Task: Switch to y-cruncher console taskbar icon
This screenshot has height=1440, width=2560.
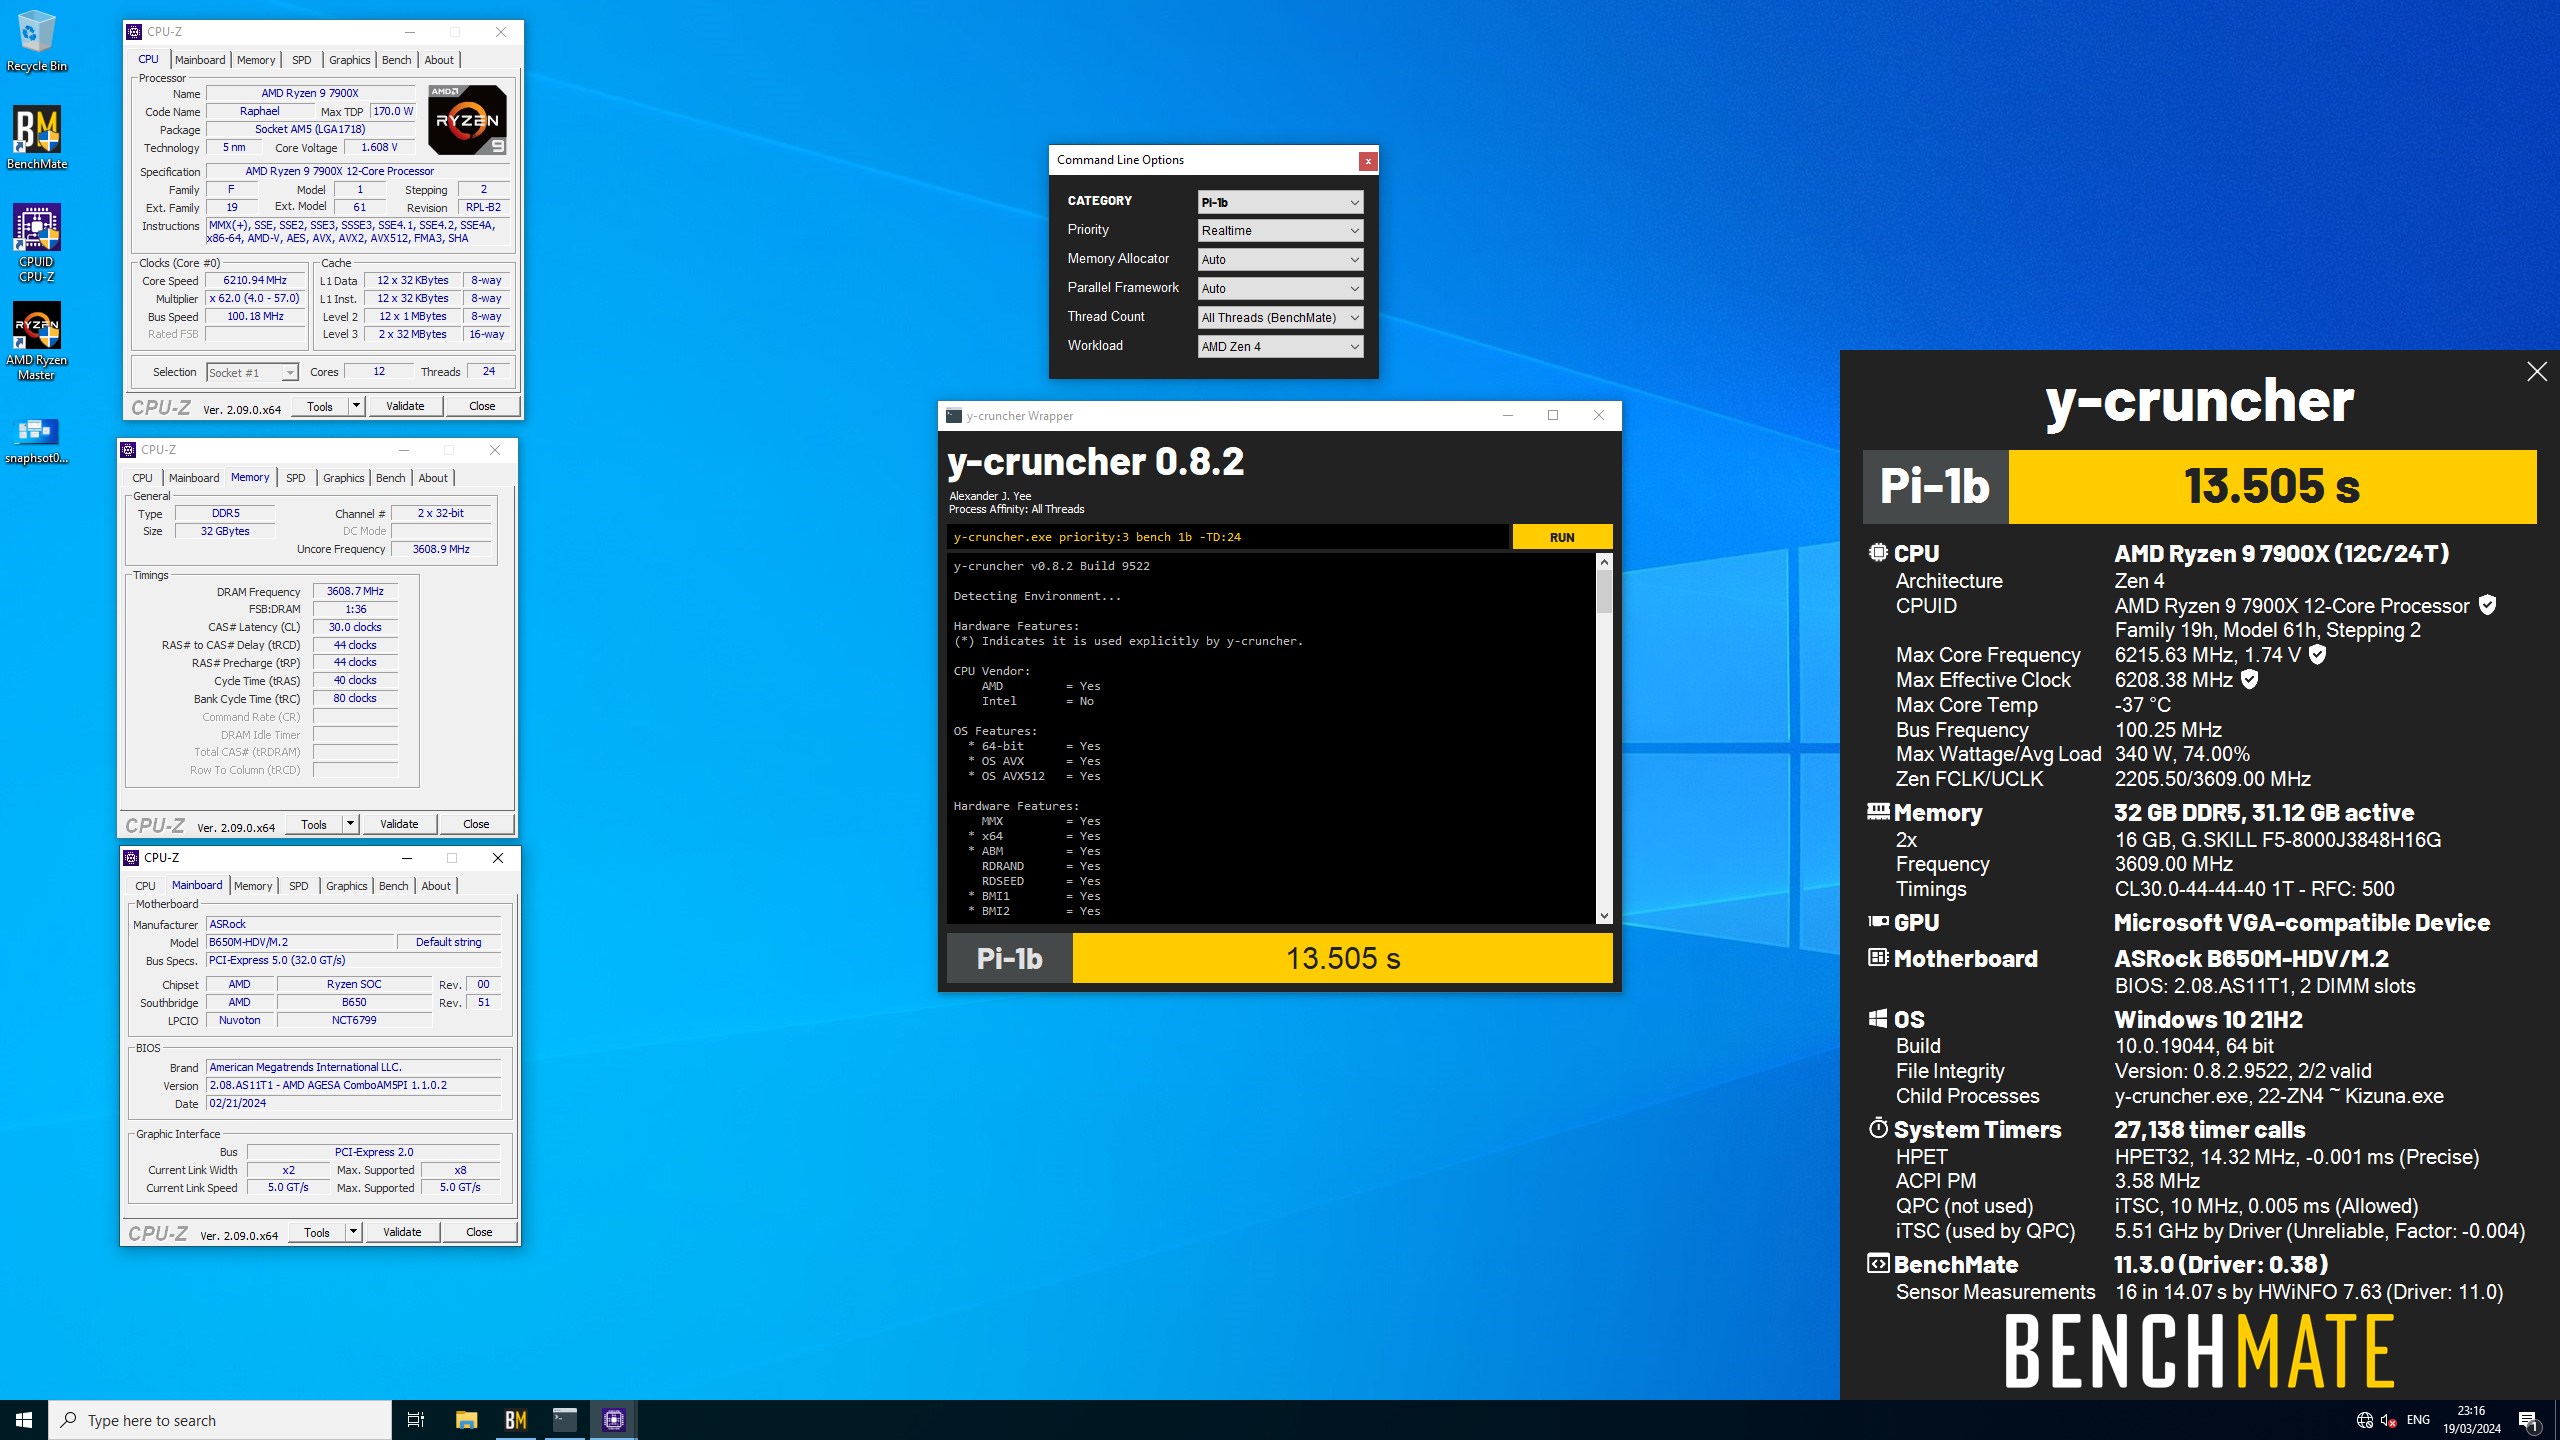Action: tap(565, 1420)
